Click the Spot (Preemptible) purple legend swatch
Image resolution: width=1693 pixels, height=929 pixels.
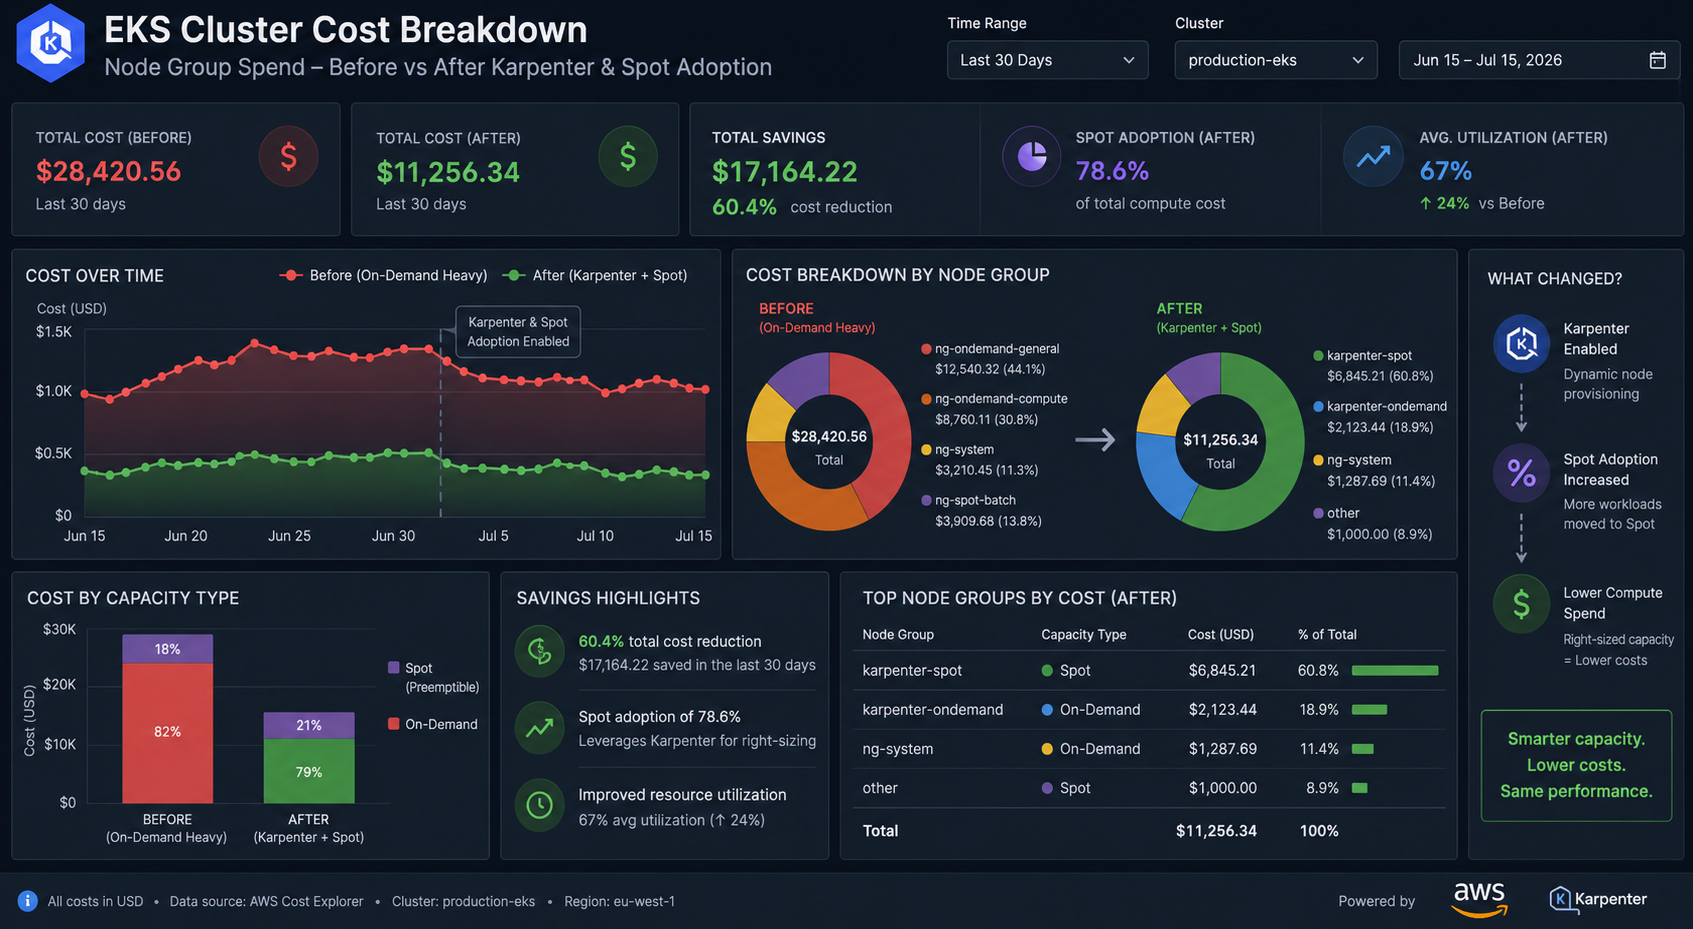point(394,668)
